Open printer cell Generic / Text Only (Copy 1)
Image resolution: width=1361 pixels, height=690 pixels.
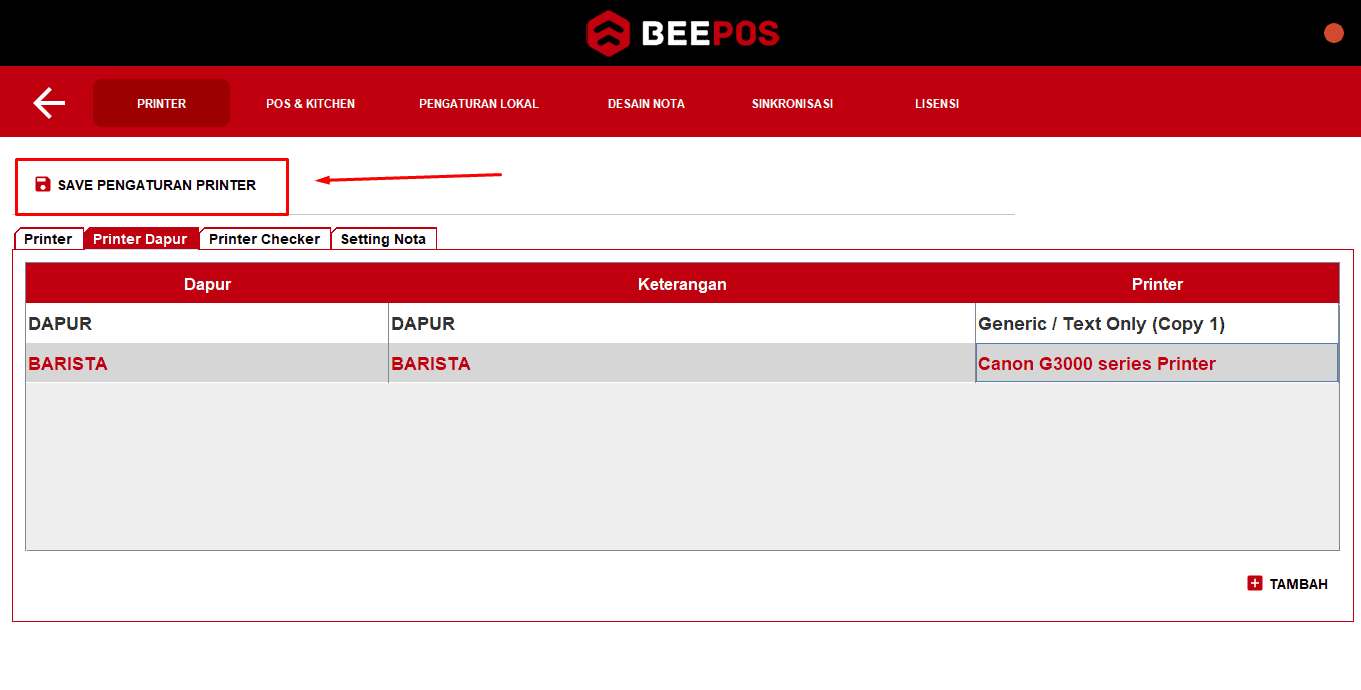click(x=1156, y=324)
